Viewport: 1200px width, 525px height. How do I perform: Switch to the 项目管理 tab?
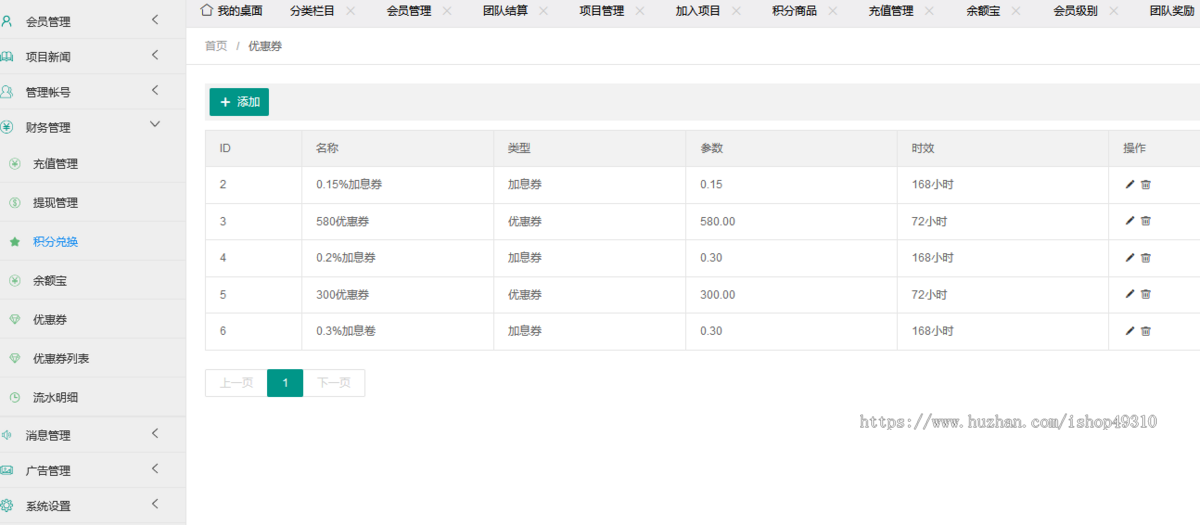(602, 11)
